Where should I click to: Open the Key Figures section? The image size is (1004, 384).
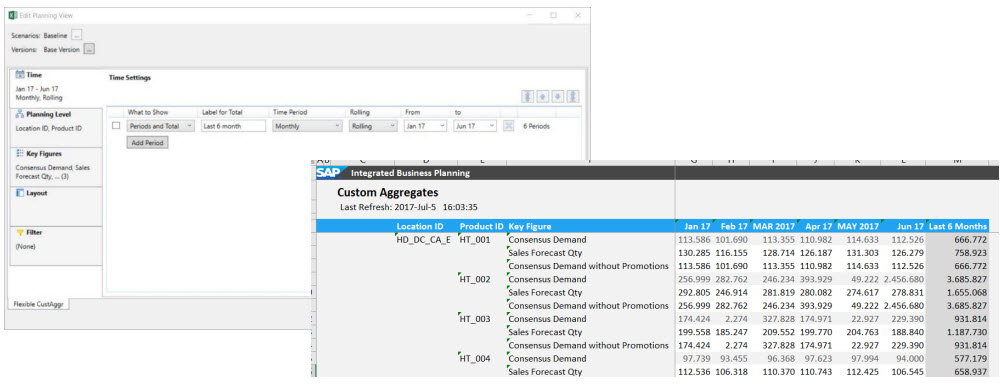(x=56, y=166)
